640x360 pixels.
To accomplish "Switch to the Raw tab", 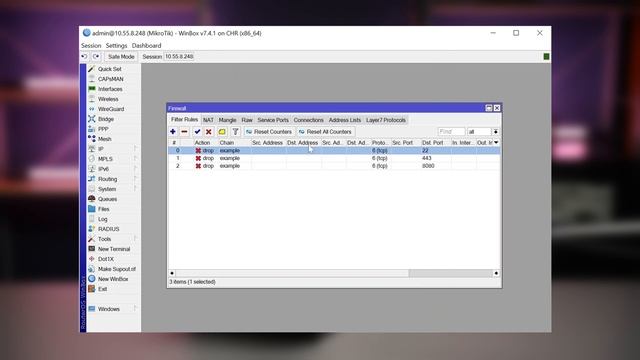I will coord(247,120).
